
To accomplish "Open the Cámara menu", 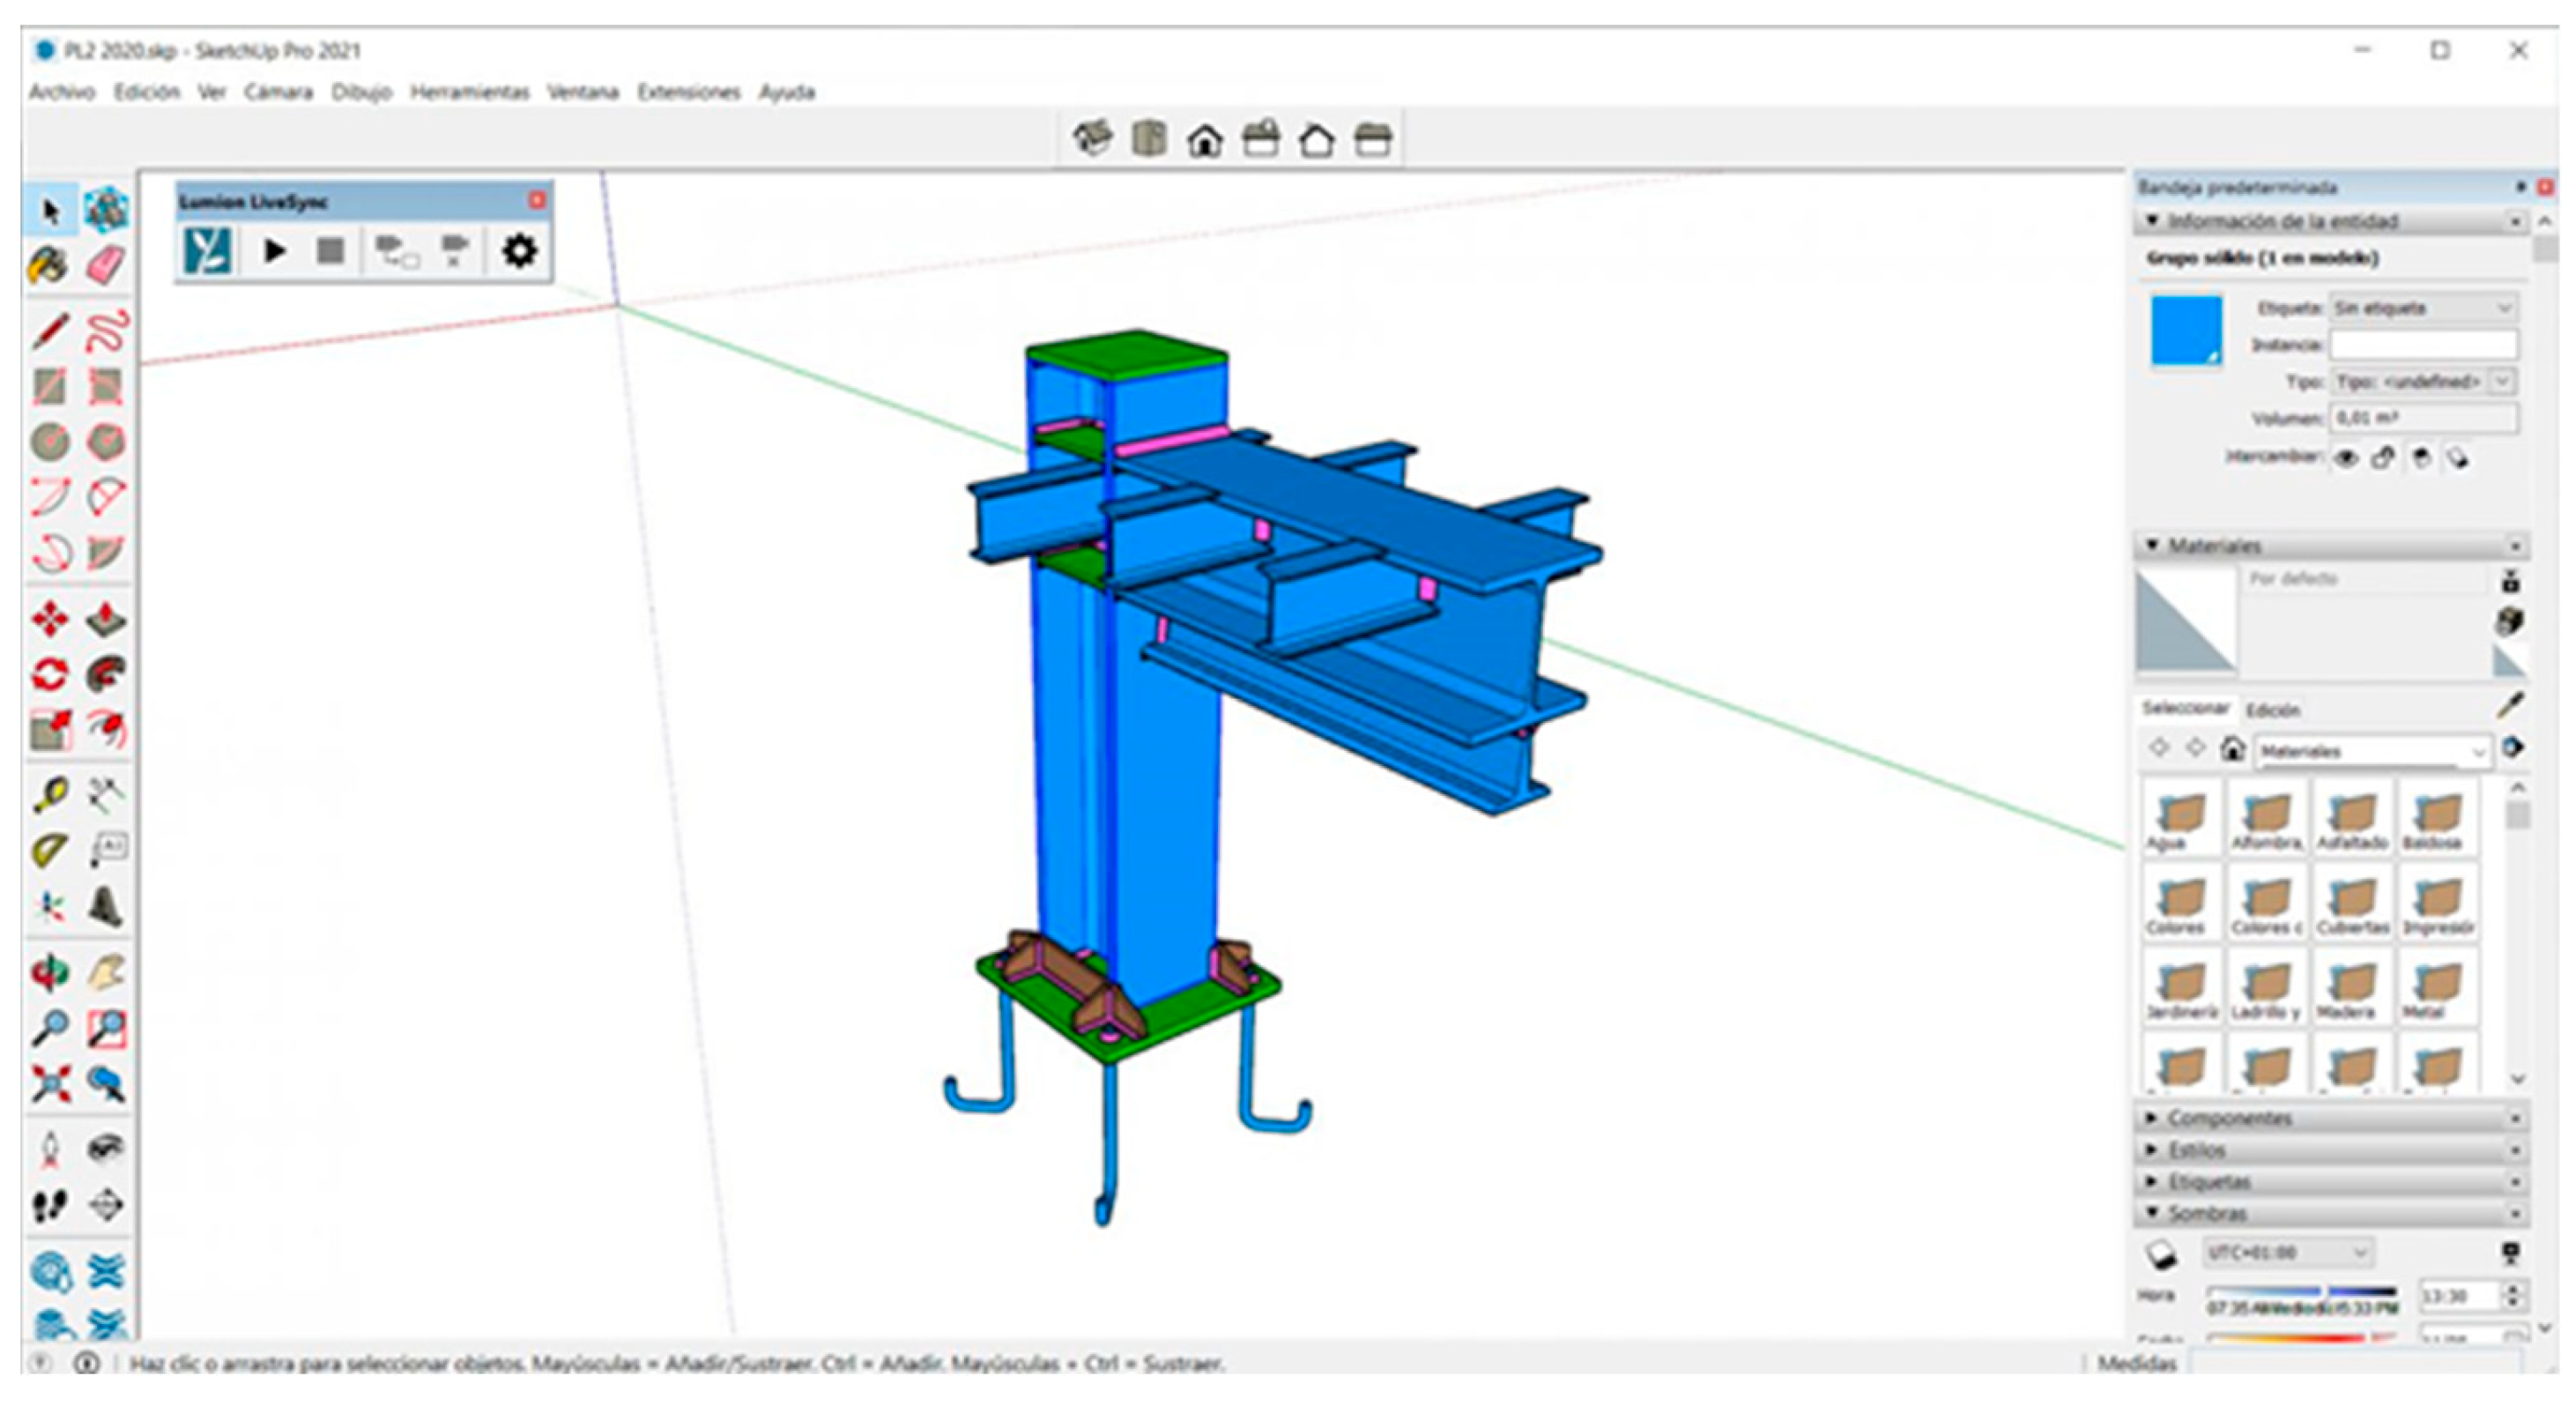I will 278,92.
